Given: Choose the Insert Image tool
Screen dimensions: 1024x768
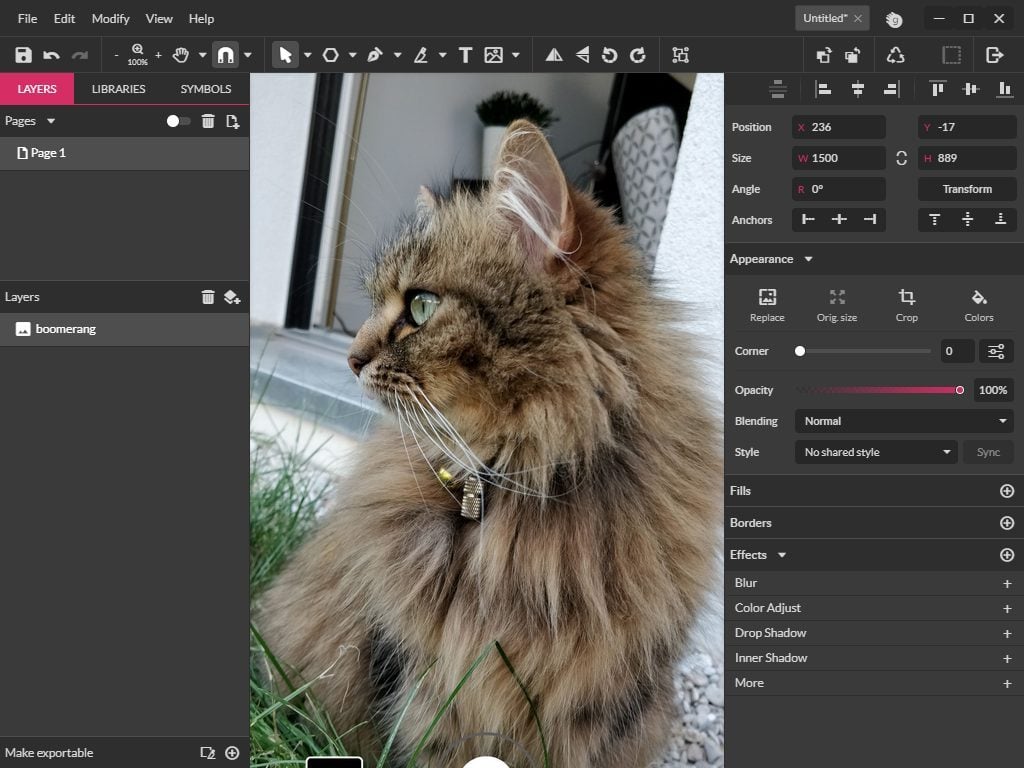Looking at the screenshot, I should point(494,55).
